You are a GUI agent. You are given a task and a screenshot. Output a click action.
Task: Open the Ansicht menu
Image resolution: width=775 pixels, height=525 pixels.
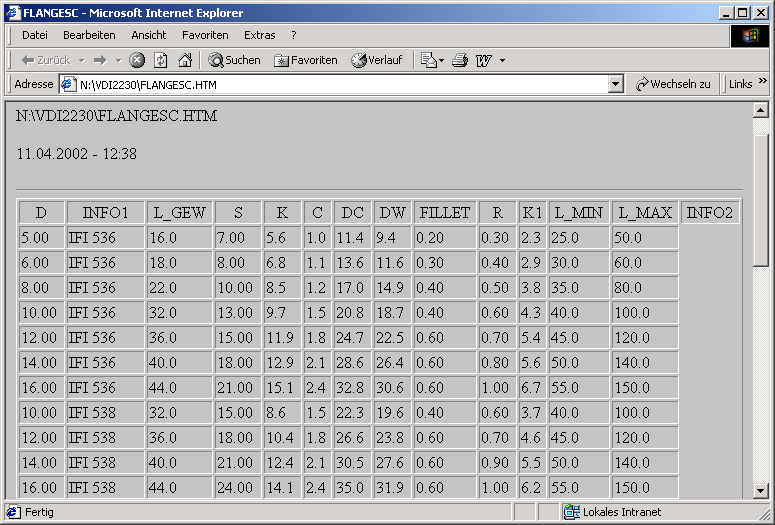[149, 35]
